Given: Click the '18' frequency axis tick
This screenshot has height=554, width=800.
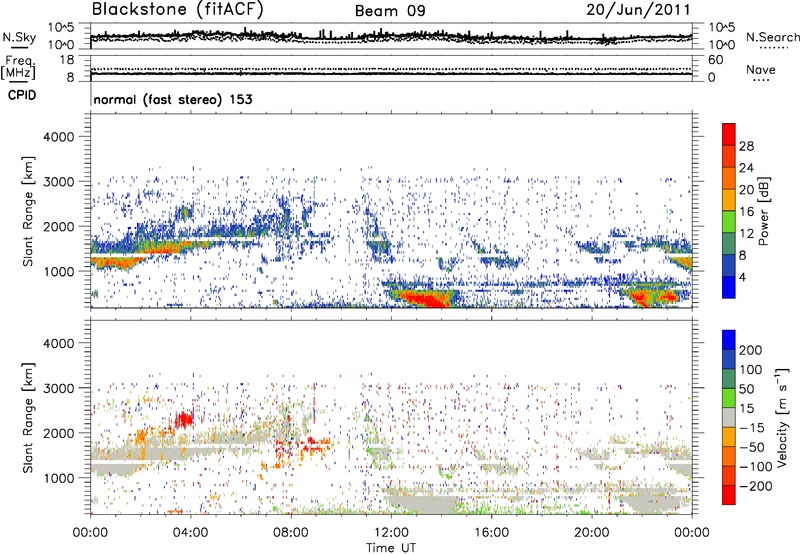Looking at the screenshot, I should (67, 60).
